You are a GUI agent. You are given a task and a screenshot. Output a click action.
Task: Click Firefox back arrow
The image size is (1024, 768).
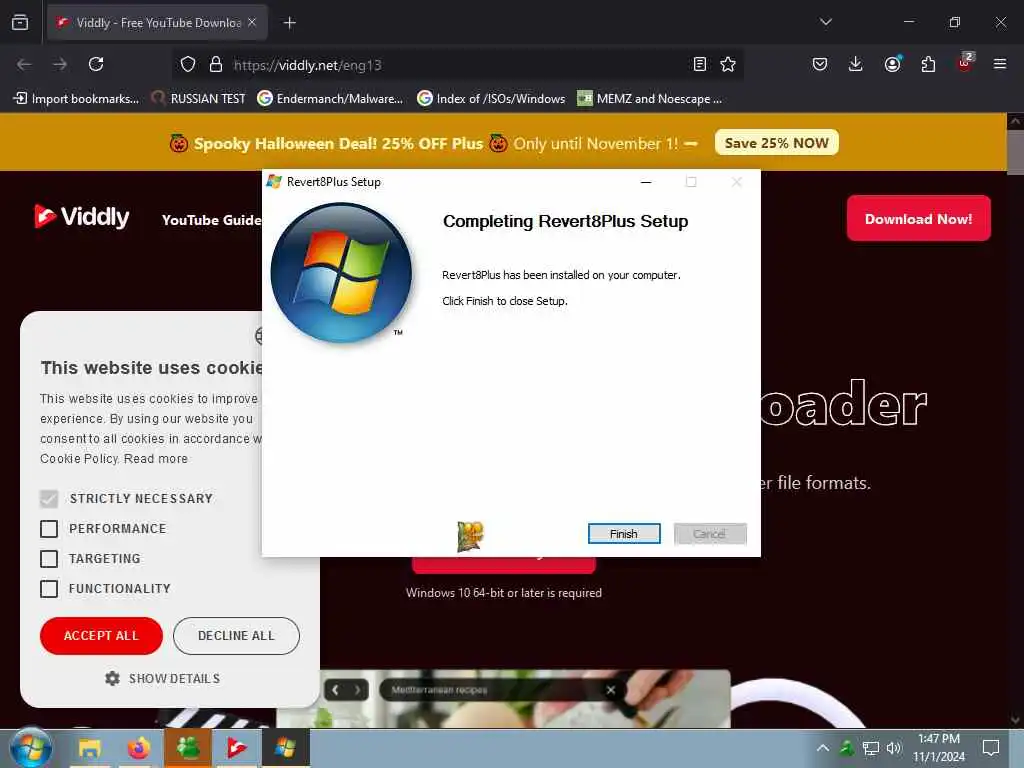coord(24,64)
